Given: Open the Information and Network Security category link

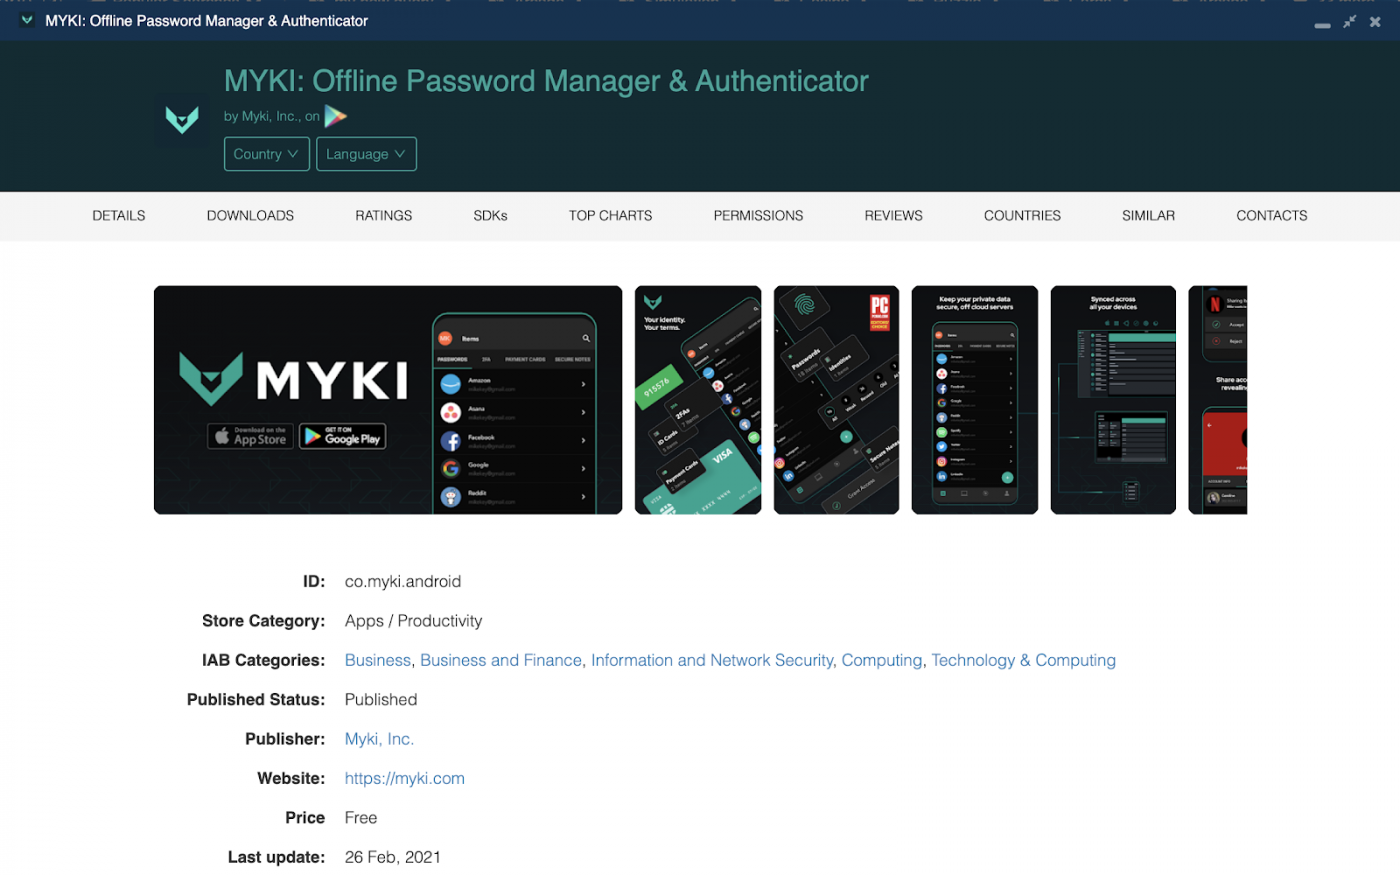Looking at the screenshot, I should click(x=712, y=660).
